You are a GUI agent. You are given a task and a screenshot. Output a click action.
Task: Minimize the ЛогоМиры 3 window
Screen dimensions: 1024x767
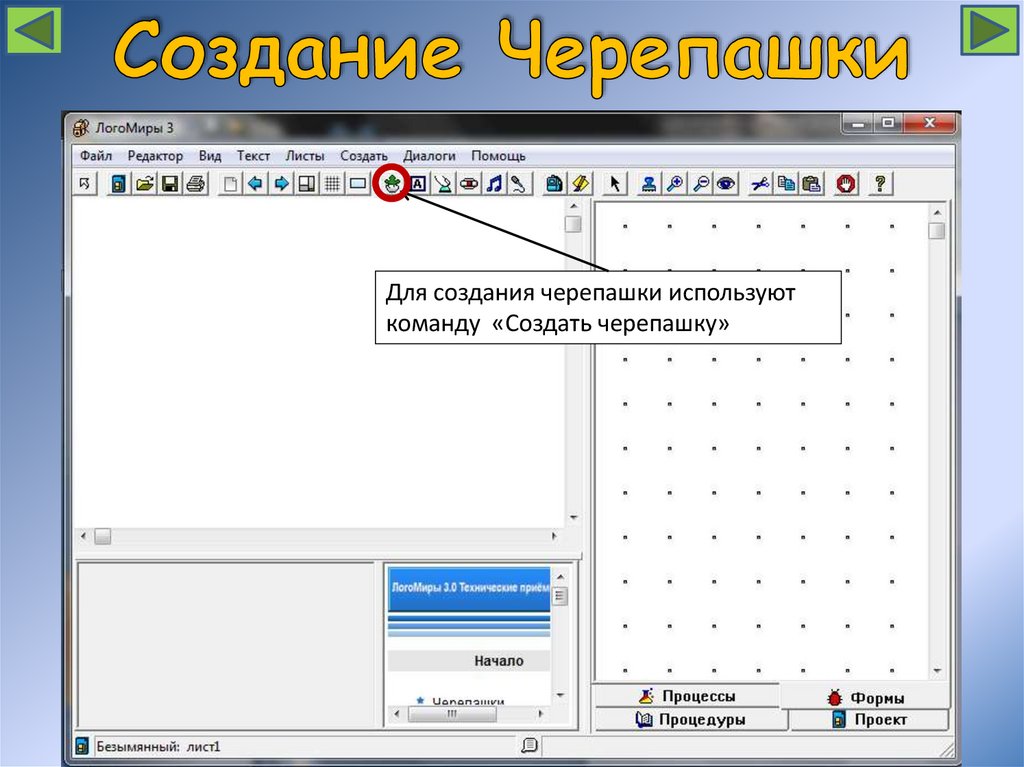[858, 123]
